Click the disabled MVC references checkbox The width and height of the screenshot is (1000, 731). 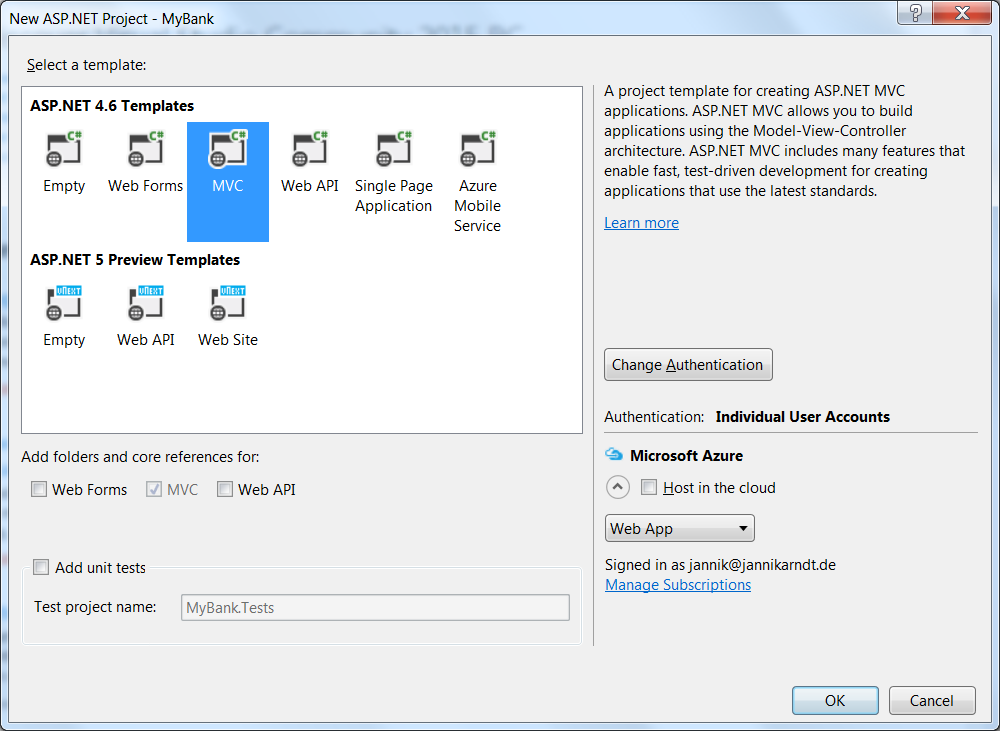coord(154,489)
